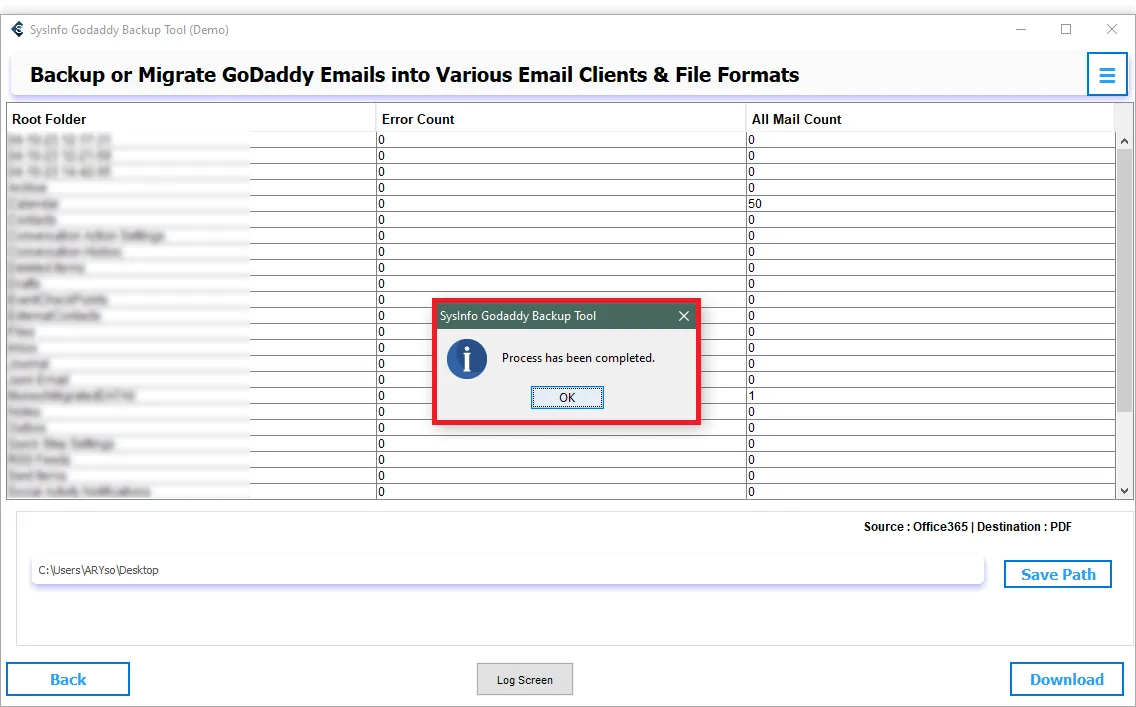Click the "Process has been completed." message

pos(578,358)
